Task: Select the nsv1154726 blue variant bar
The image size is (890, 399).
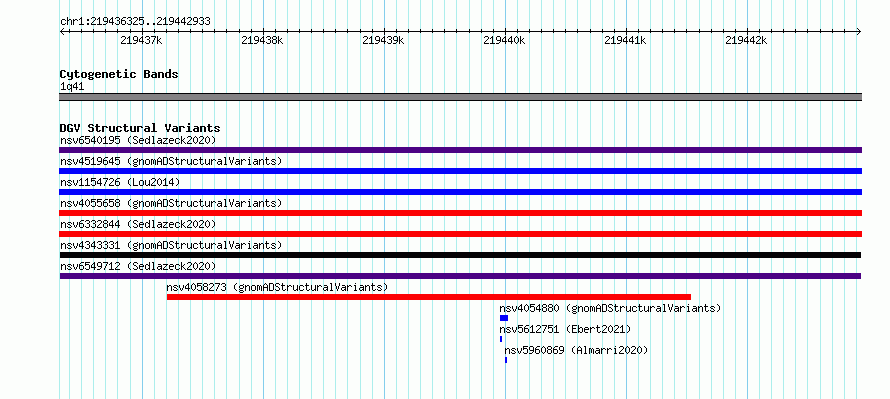Action: coord(460,192)
